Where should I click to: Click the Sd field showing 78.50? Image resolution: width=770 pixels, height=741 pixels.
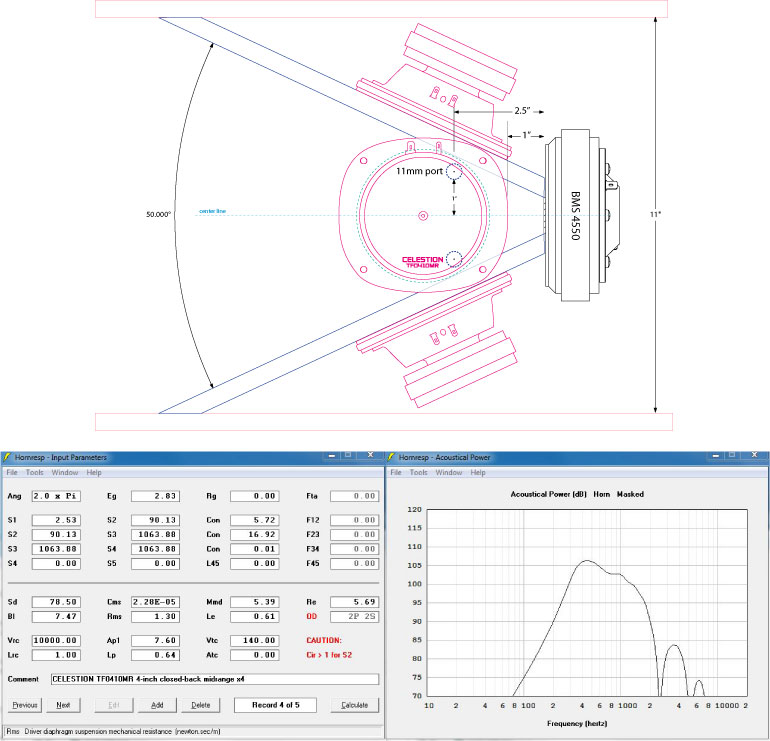pos(56,602)
